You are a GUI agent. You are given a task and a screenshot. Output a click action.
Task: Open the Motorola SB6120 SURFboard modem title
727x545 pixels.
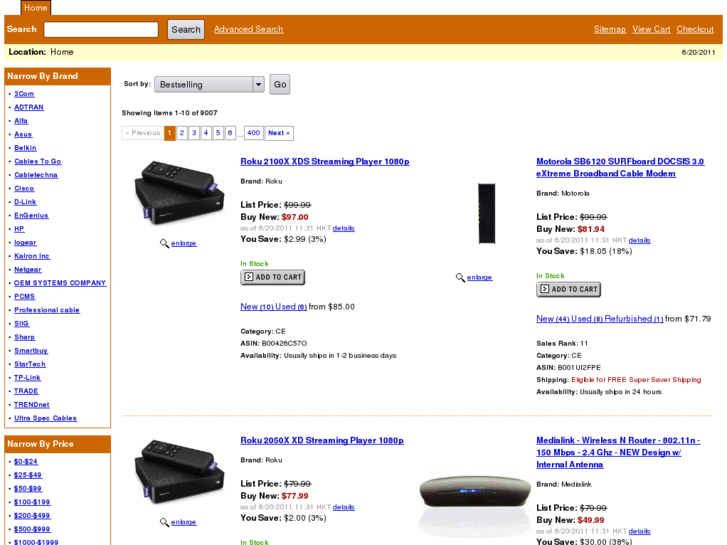point(620,167)
